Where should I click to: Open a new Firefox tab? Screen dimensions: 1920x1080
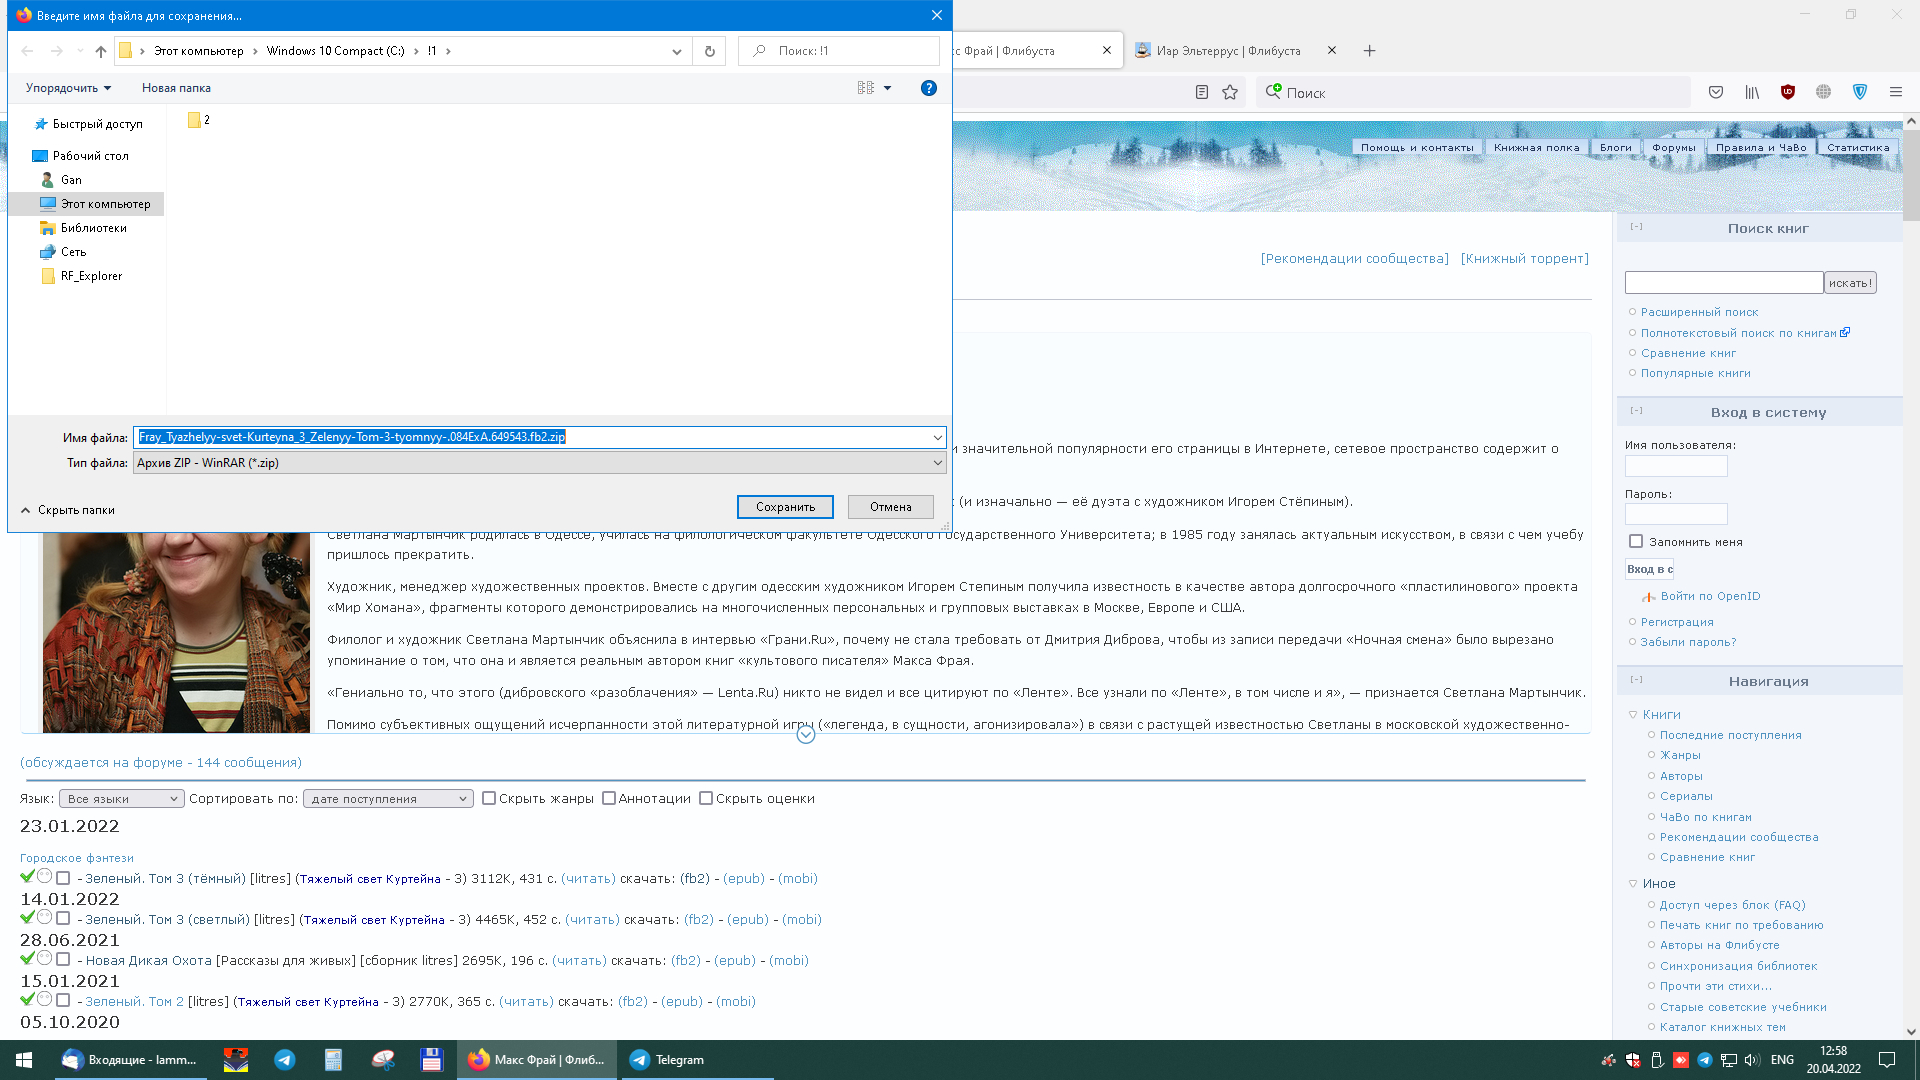(1370, 51)
